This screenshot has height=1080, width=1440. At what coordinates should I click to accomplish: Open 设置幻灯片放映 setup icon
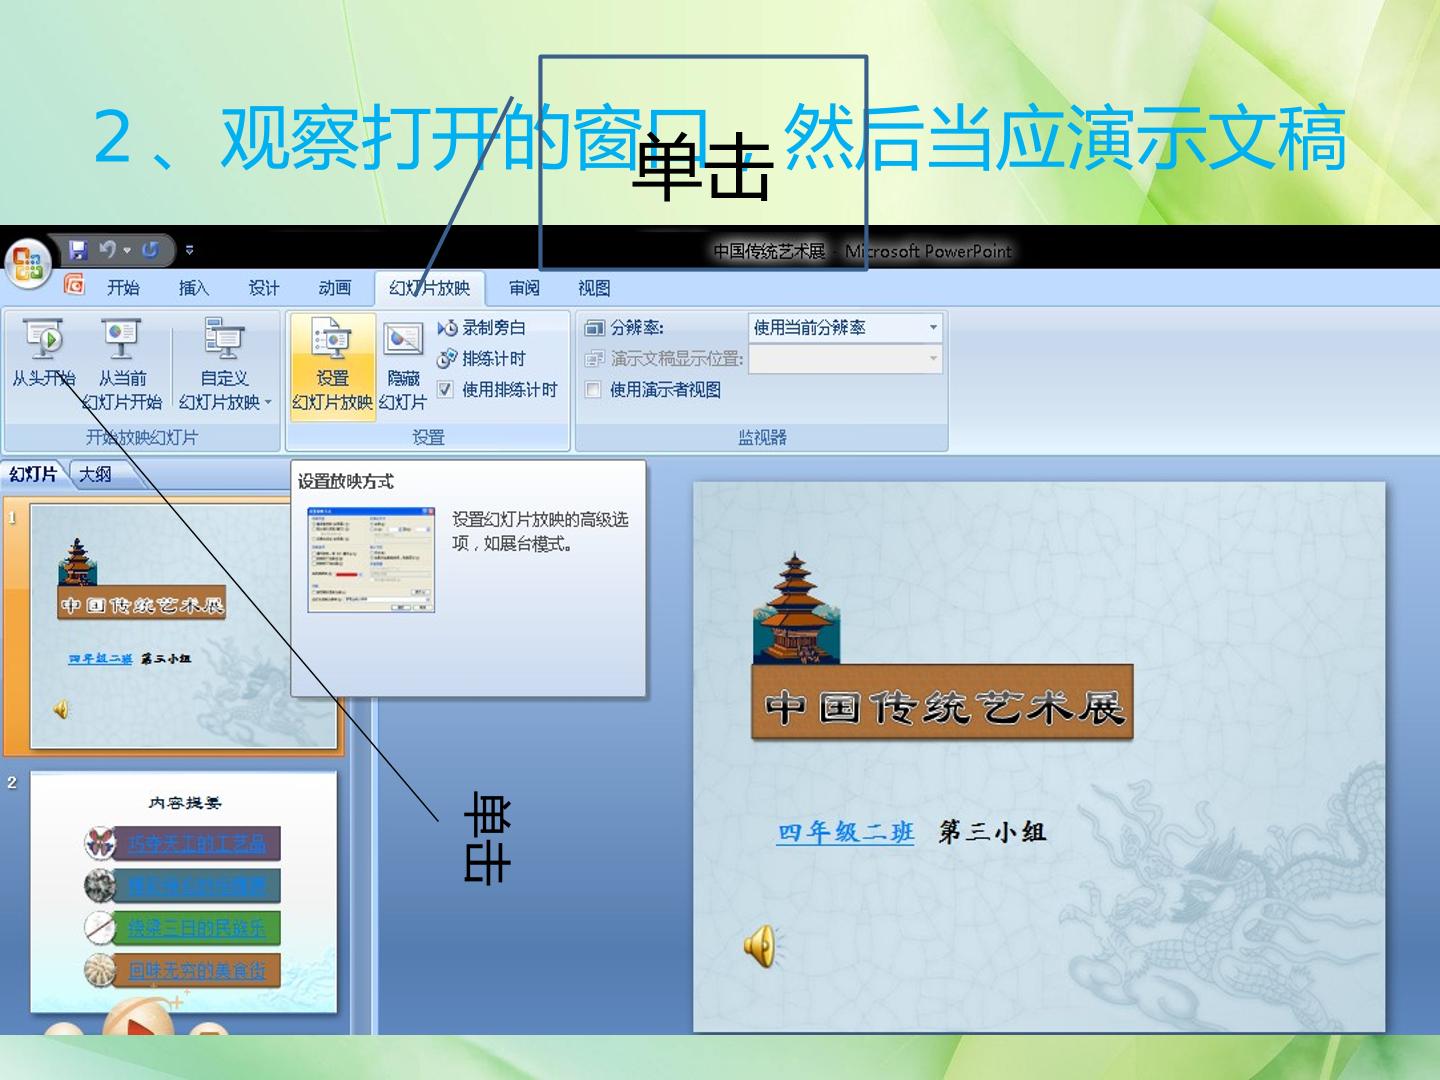[332, 364]
